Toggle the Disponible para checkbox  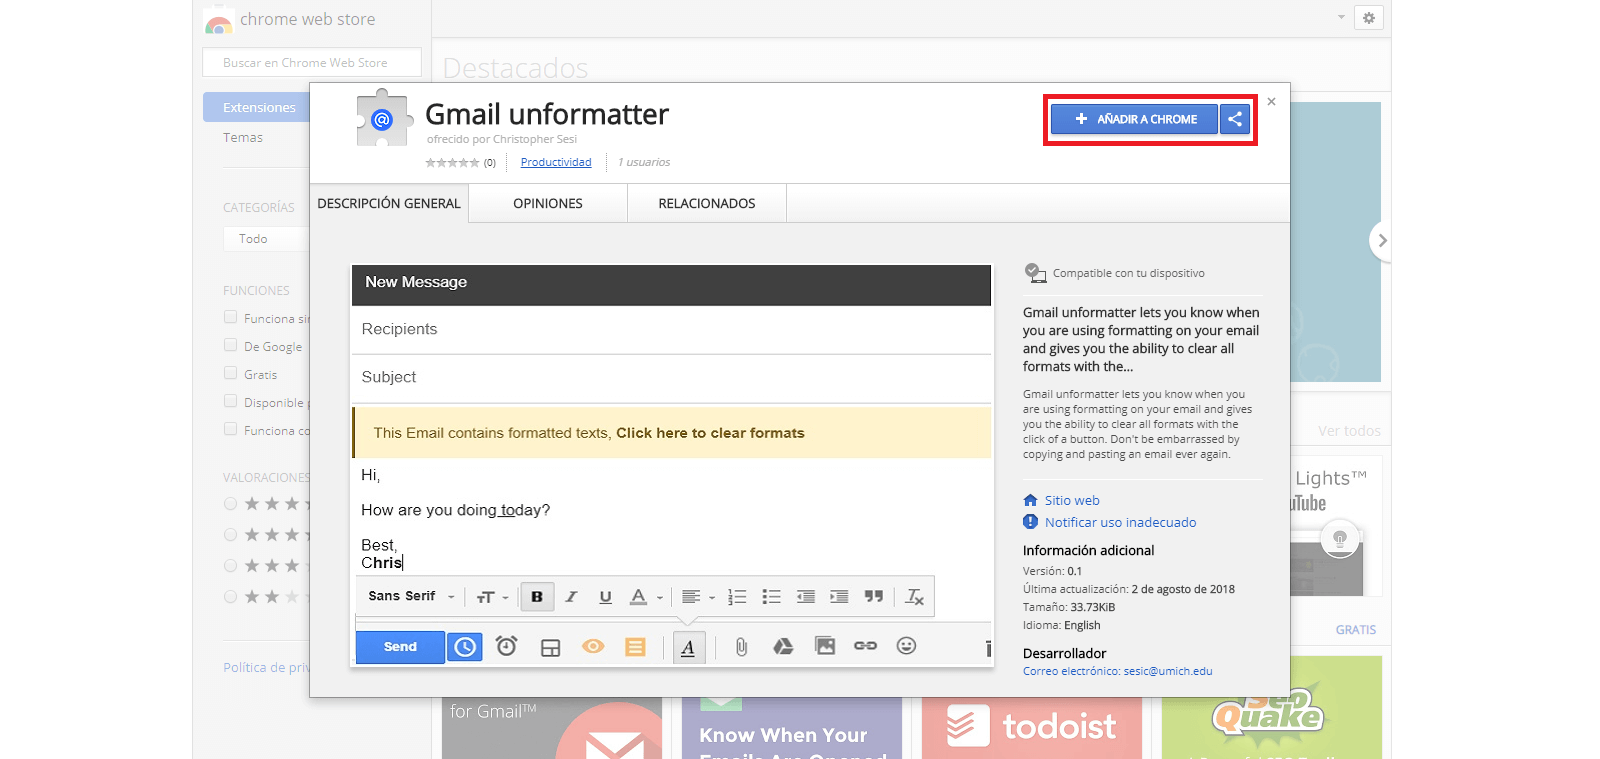coord(231,401)
